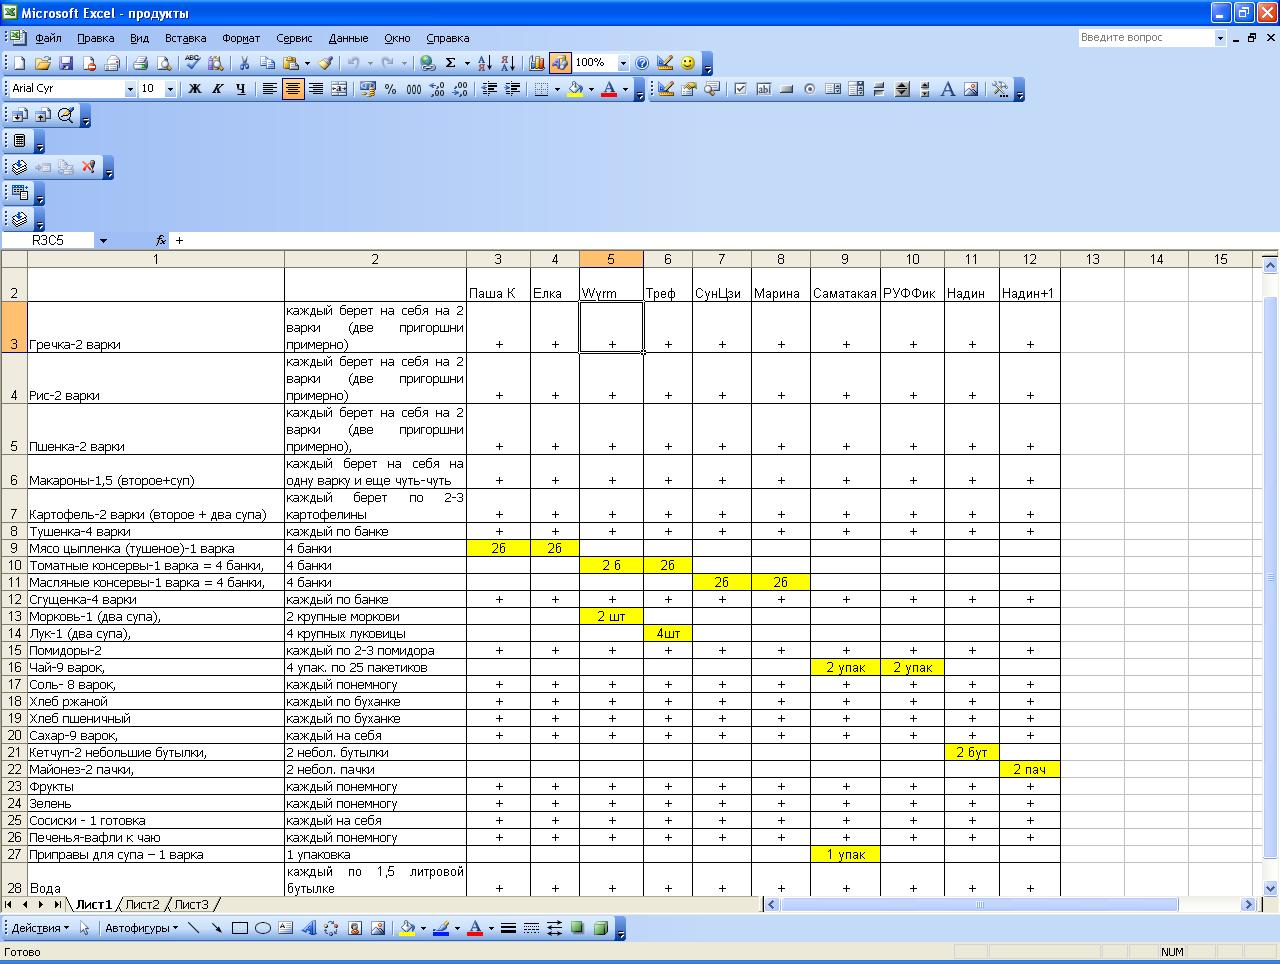Insert hyperlink with globe icon

[428, 63]
